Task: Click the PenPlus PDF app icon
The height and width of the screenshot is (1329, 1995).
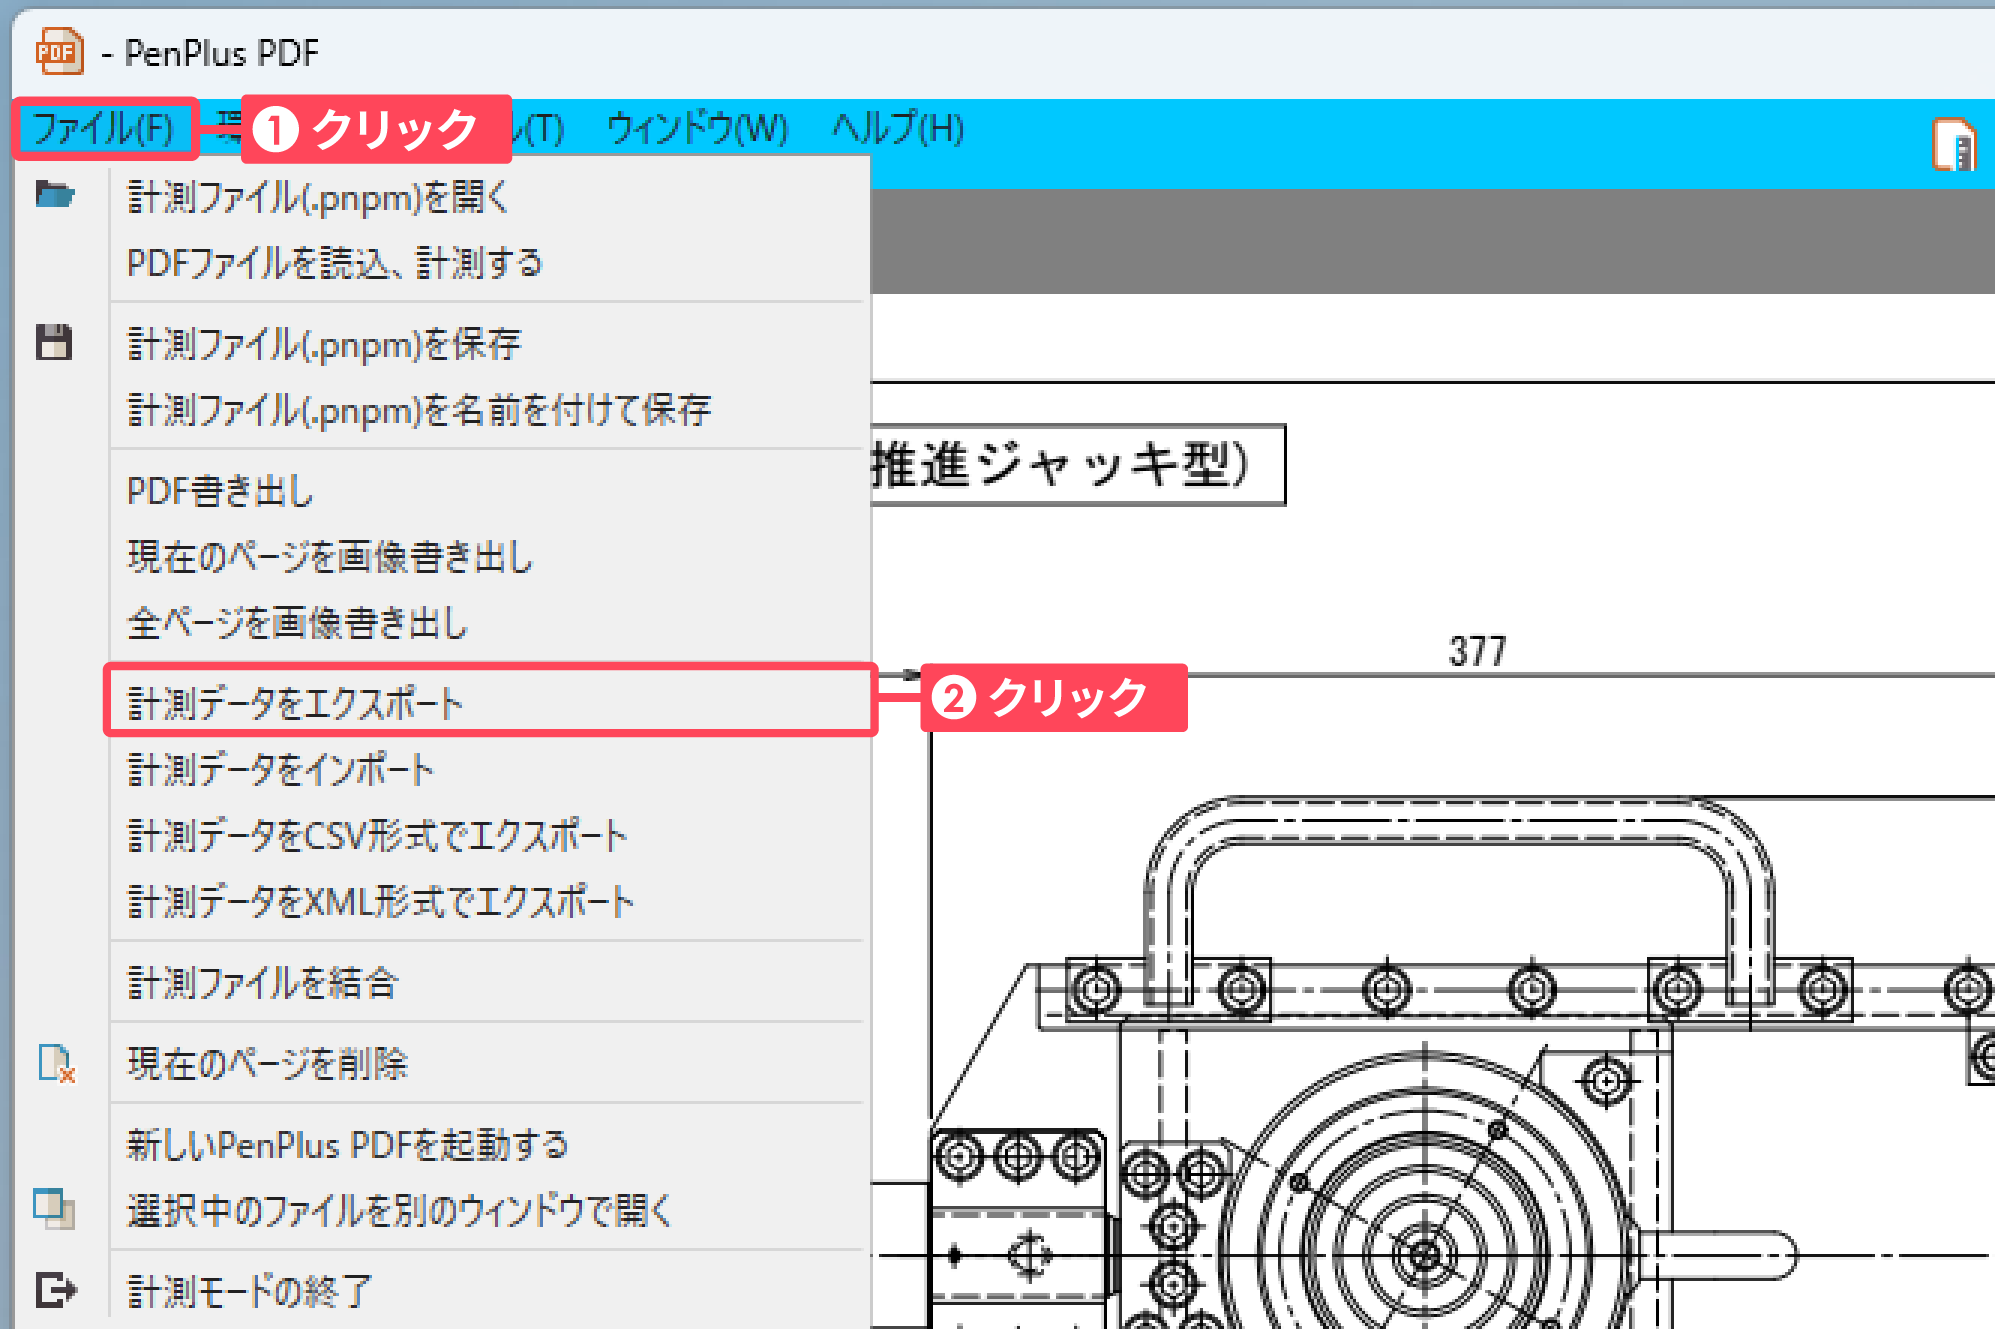Action: (x=59, y=52)
